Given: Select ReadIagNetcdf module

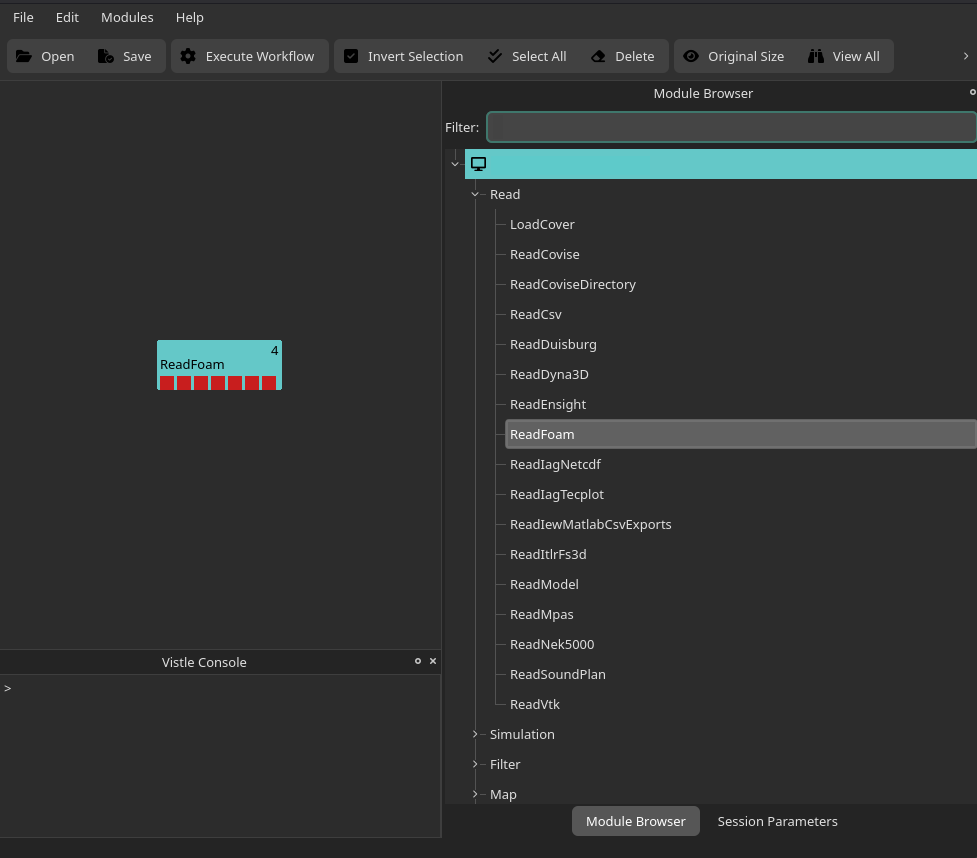Looking at the screenshot, I should 555,464.
